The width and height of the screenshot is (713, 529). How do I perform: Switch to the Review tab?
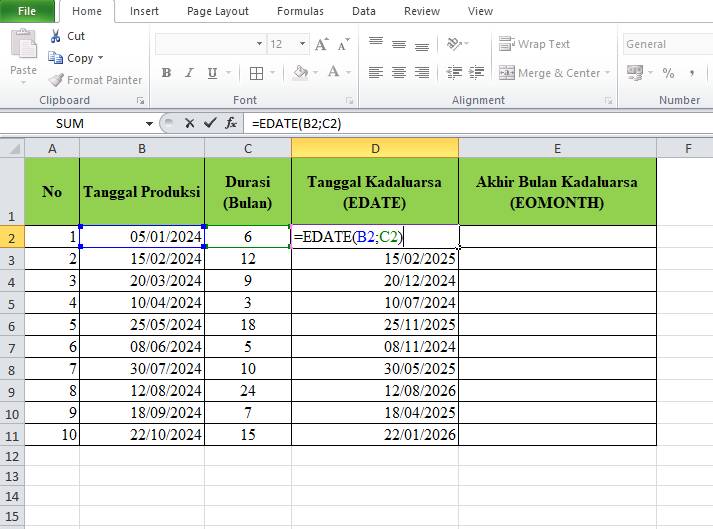422,11
